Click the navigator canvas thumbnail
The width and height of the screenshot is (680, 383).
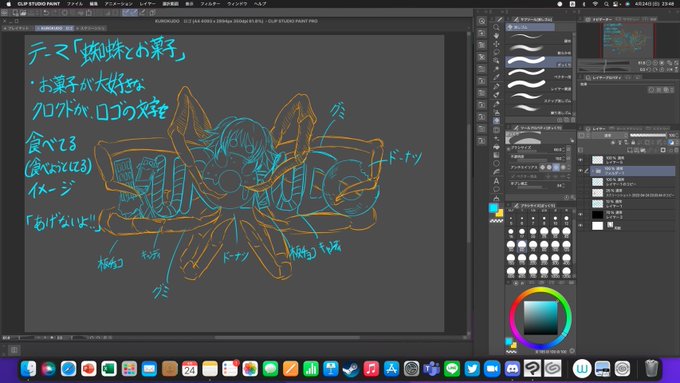point(628,40)
